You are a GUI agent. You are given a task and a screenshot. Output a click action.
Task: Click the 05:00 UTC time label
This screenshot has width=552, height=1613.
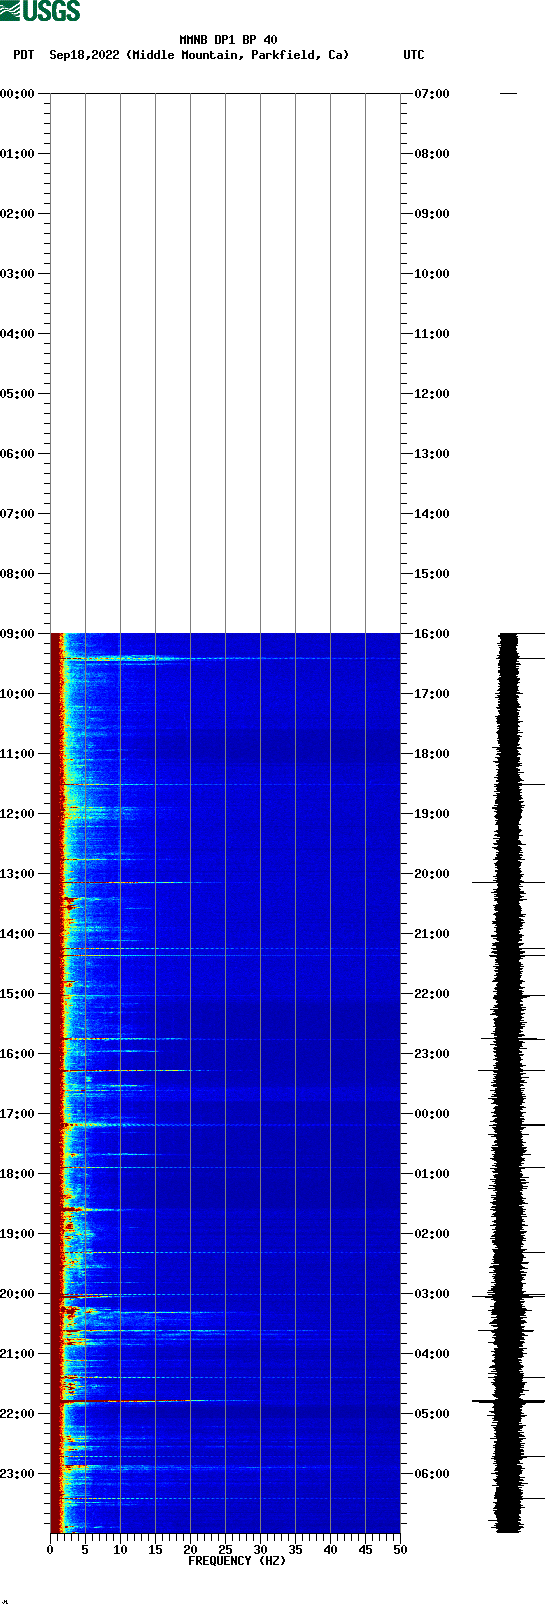tap(432, 1414)
